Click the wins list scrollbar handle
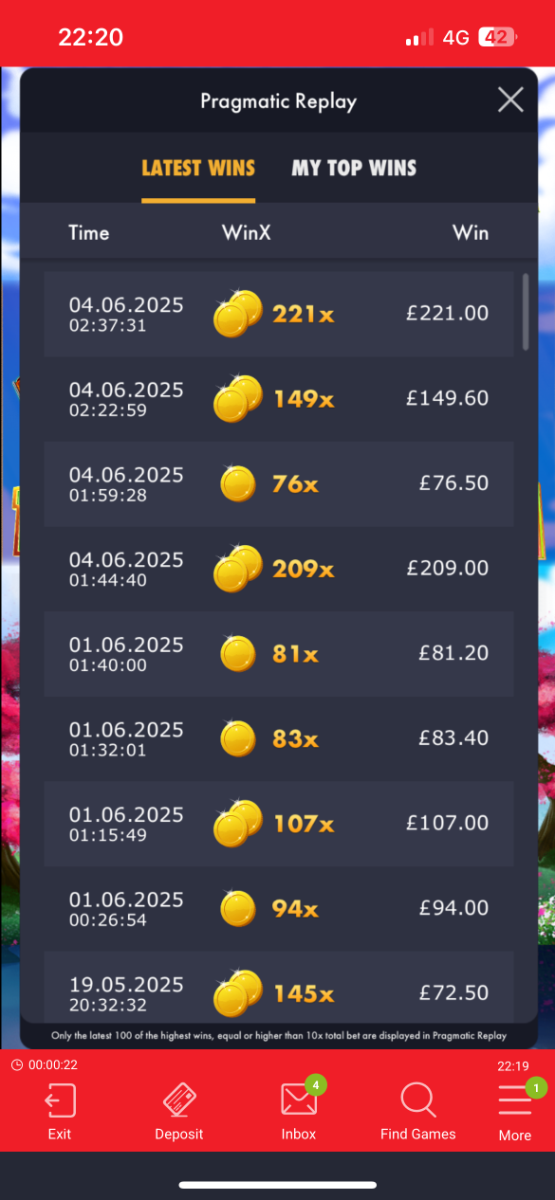The image size is (555, 1200). (x=526, y=312)
